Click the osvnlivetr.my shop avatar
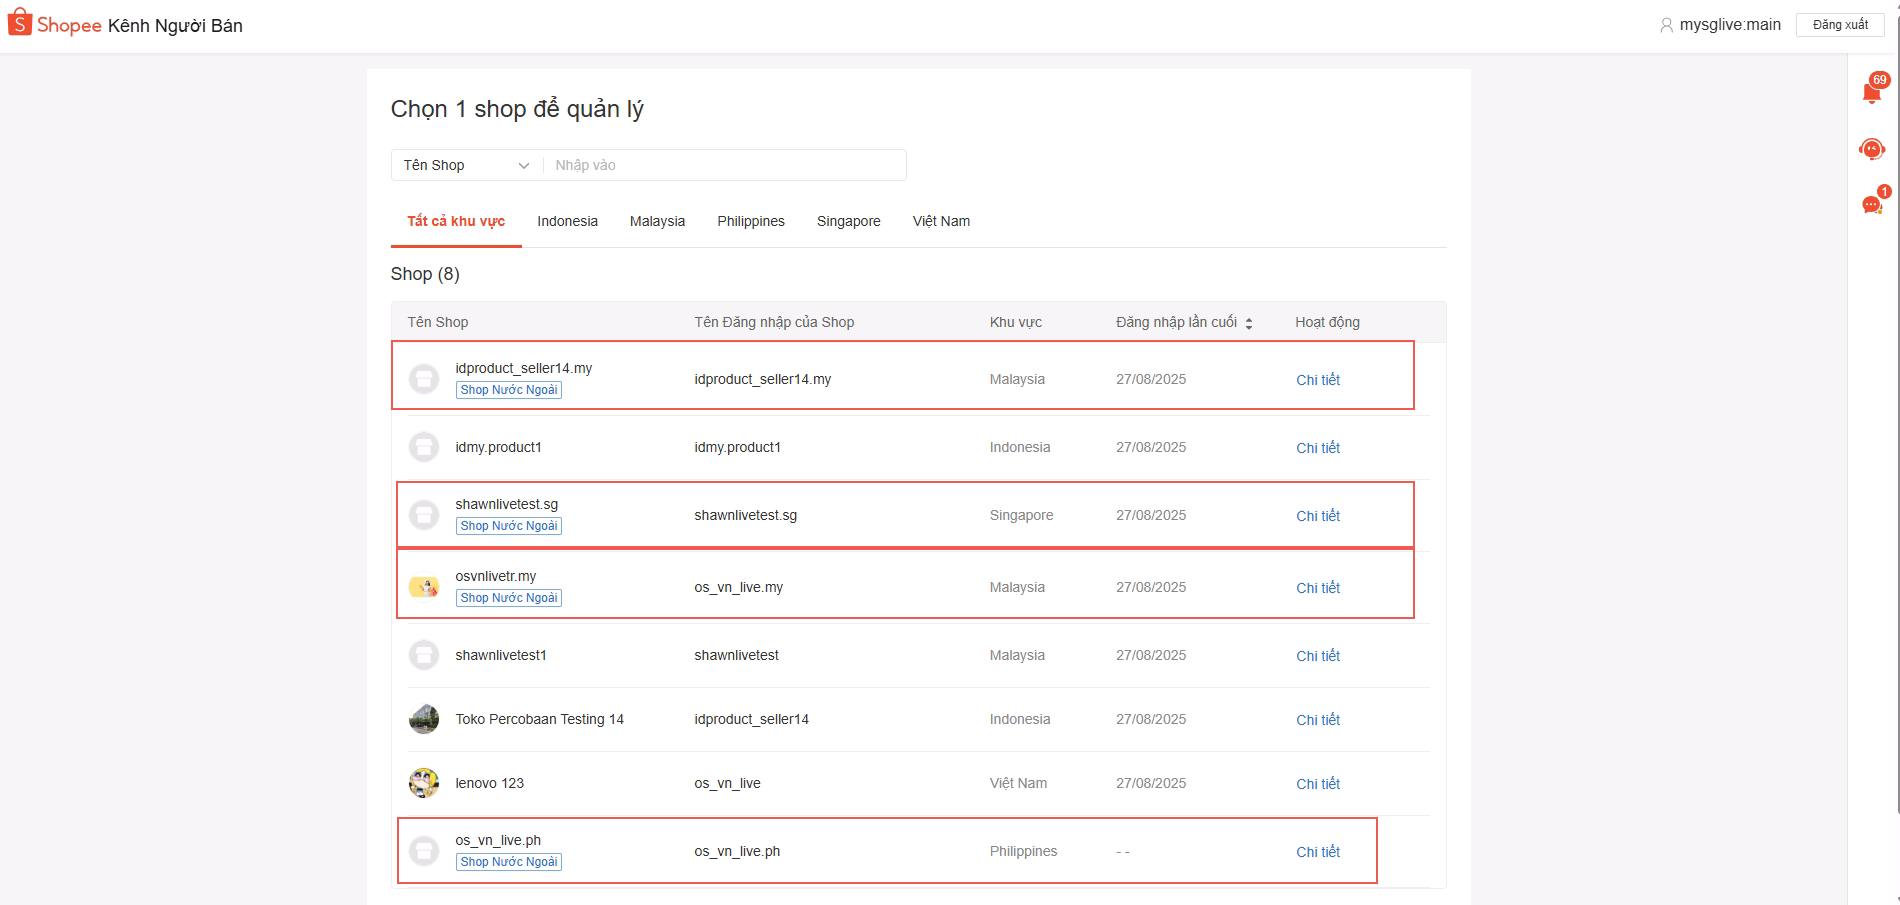This screenshot has width=1900, height=905. [x=424, y=587]
